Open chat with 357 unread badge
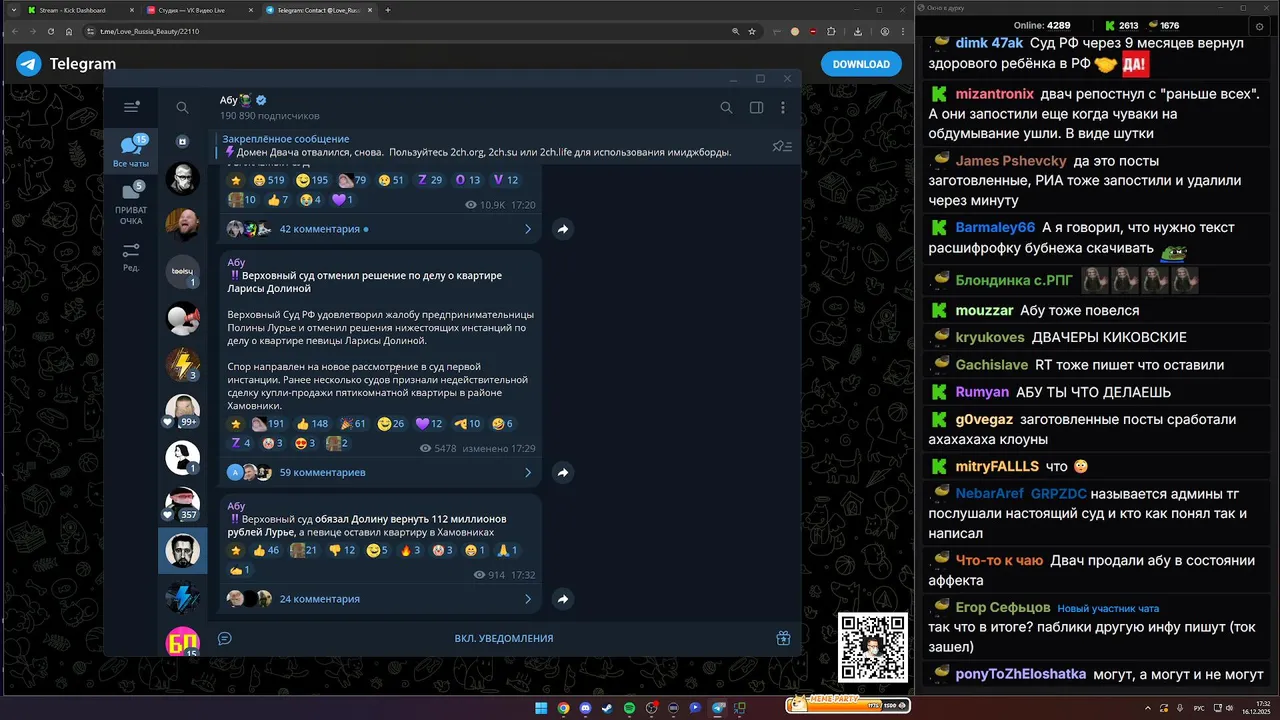The image size is (1280, 720). point(182,503)
